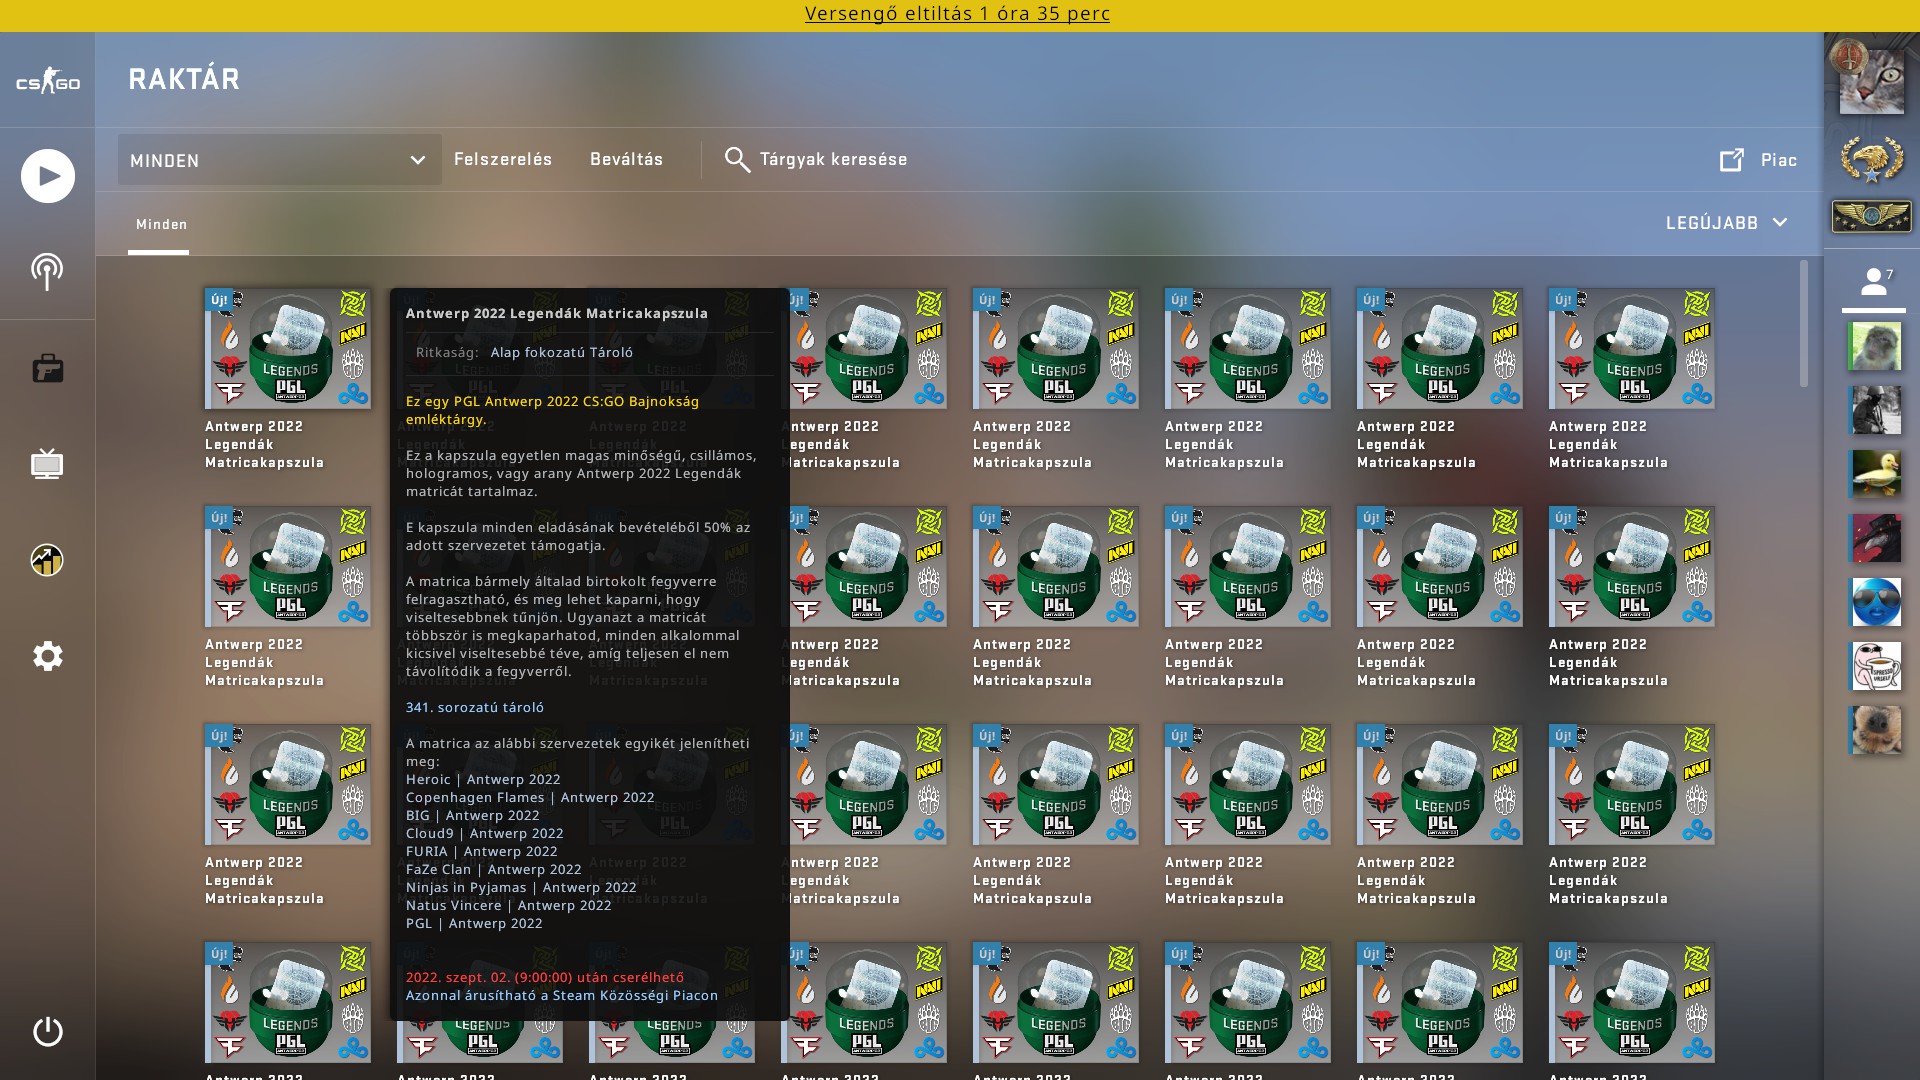Open the Piac market link
The width and height of the screenshot is (1920, 1080).
[x=1758, y=160]
